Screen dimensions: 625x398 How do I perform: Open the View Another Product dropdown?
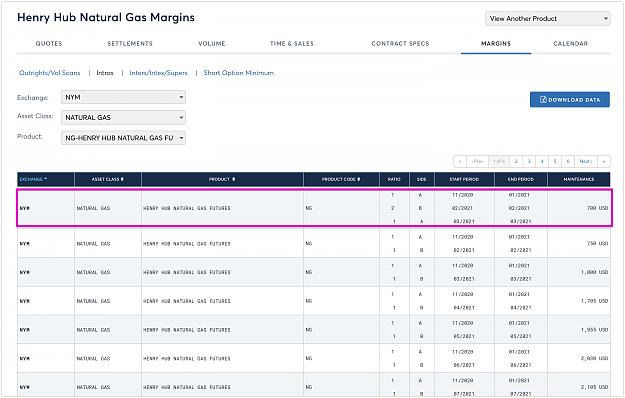[x=547, y=18]
